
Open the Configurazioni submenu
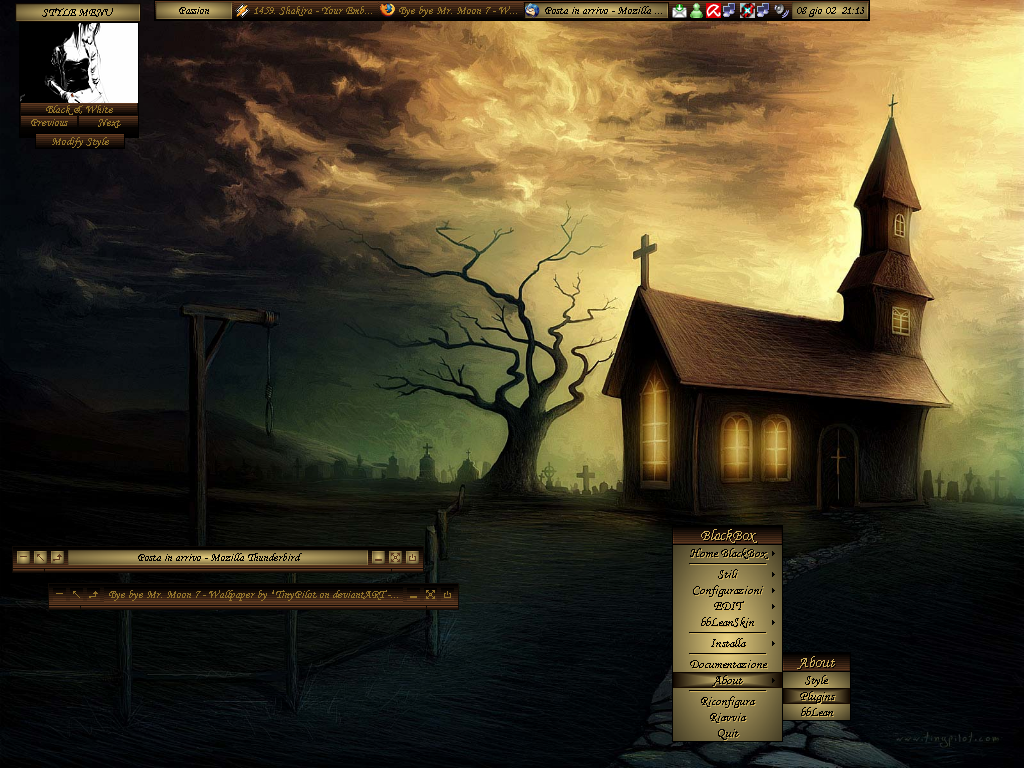[728, 590]
